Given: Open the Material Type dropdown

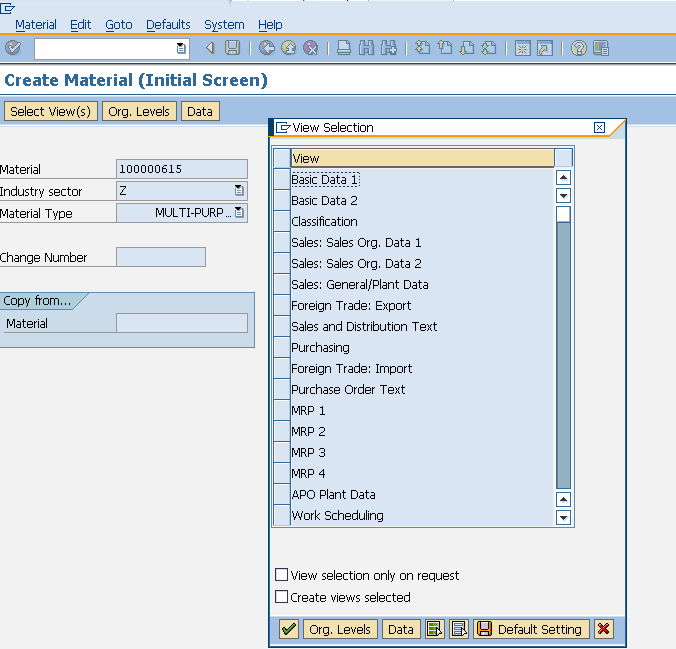Looking at the screenshot, I should click(239, 212).
